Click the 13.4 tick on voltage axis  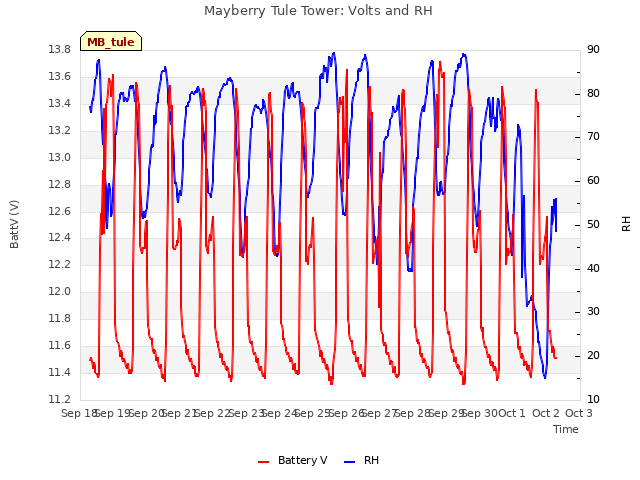pos(60,103)
